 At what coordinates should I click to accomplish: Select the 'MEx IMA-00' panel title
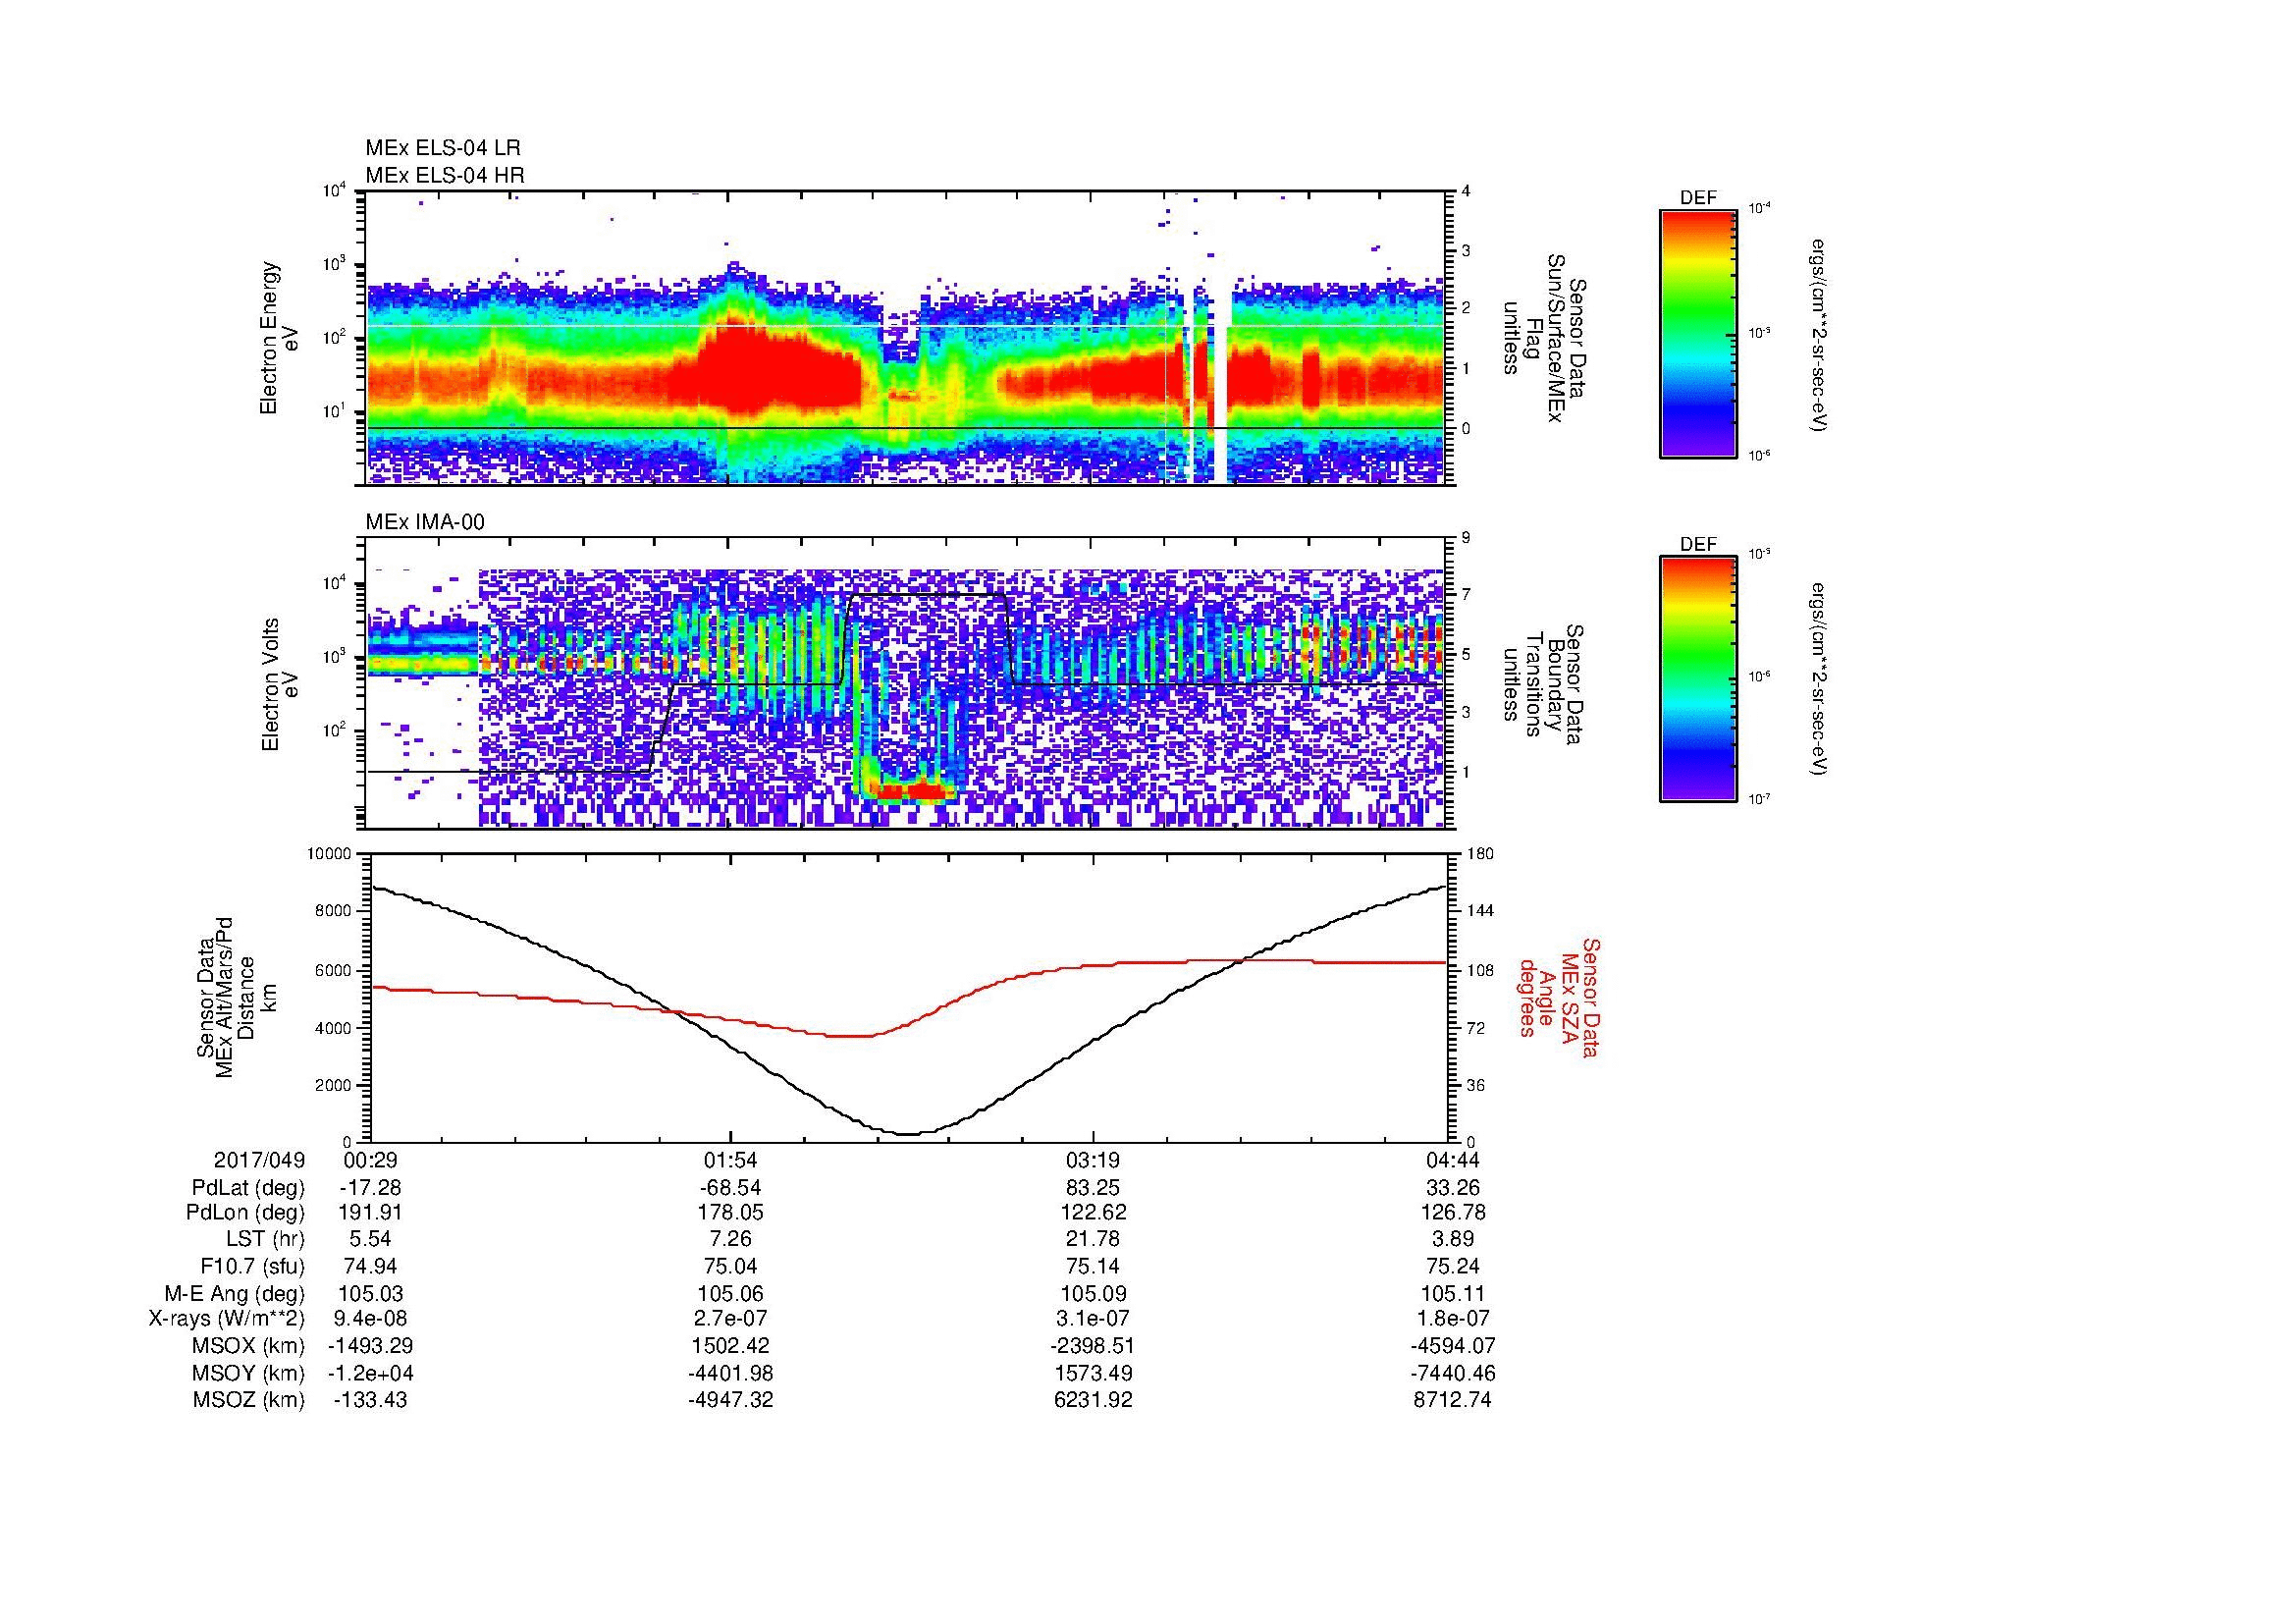pyautogui.click(x=425, y=522)
